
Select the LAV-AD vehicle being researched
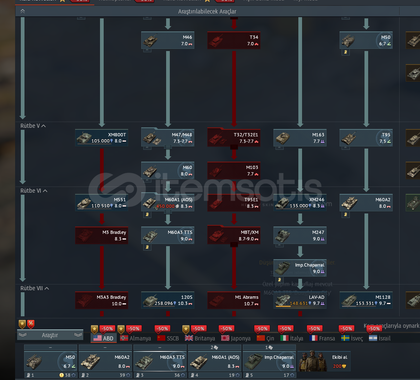point(300,300)
